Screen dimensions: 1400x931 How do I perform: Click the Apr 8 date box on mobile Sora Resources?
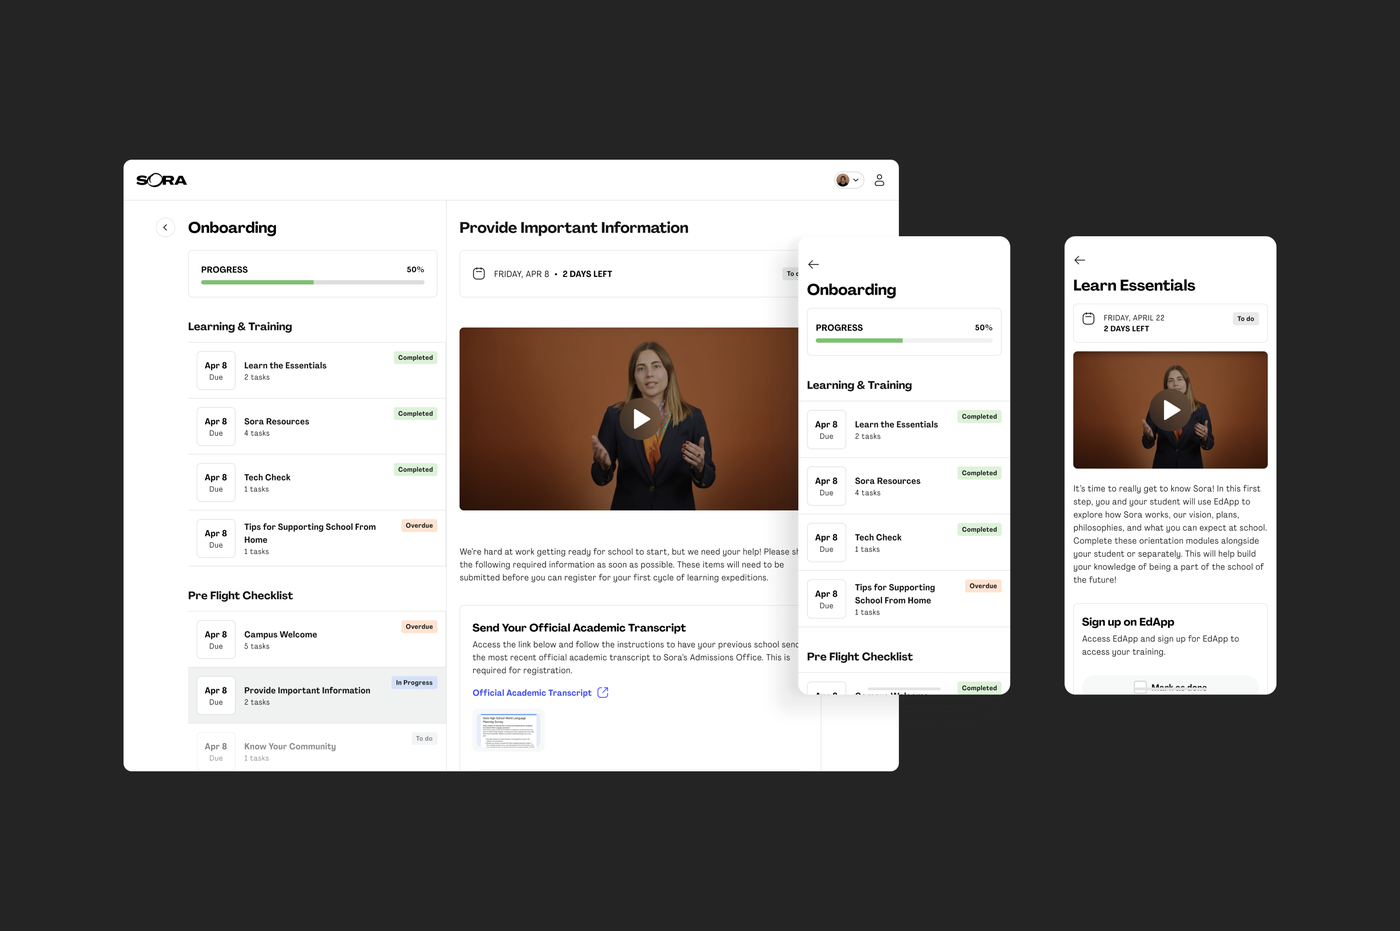826,487
